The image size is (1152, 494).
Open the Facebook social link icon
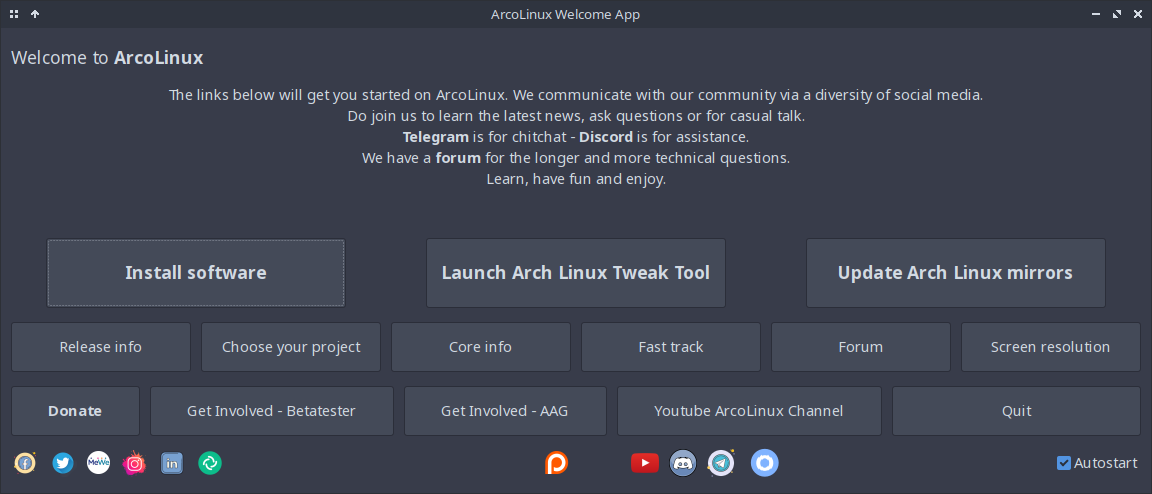(x=25, y=463)
